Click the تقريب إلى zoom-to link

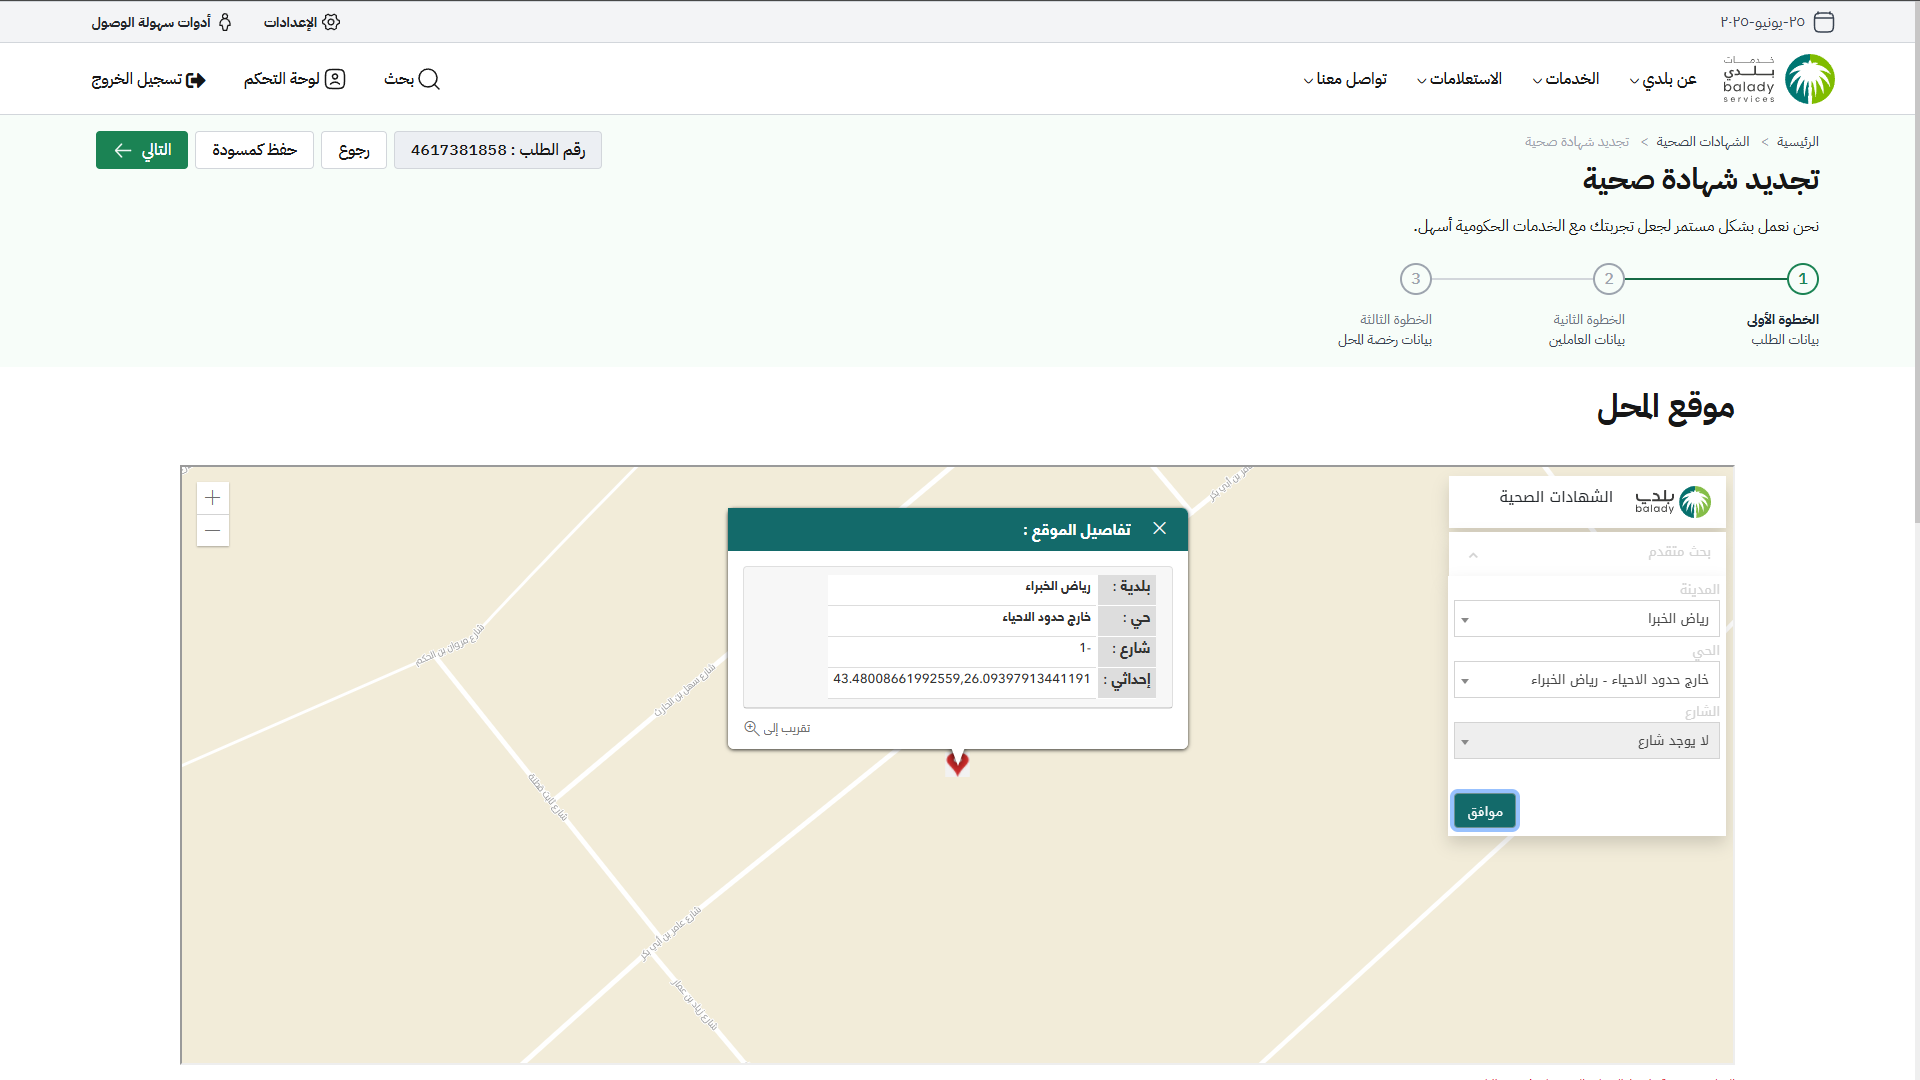778,728
